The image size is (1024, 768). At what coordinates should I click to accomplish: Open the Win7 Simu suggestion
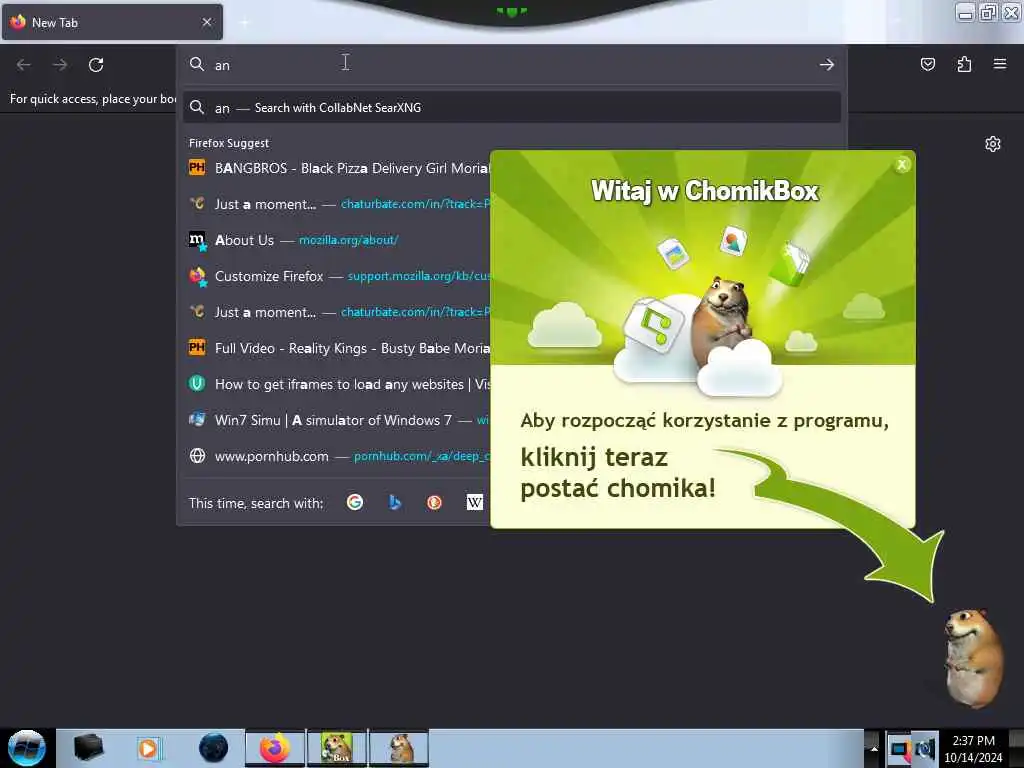[338, 421]
